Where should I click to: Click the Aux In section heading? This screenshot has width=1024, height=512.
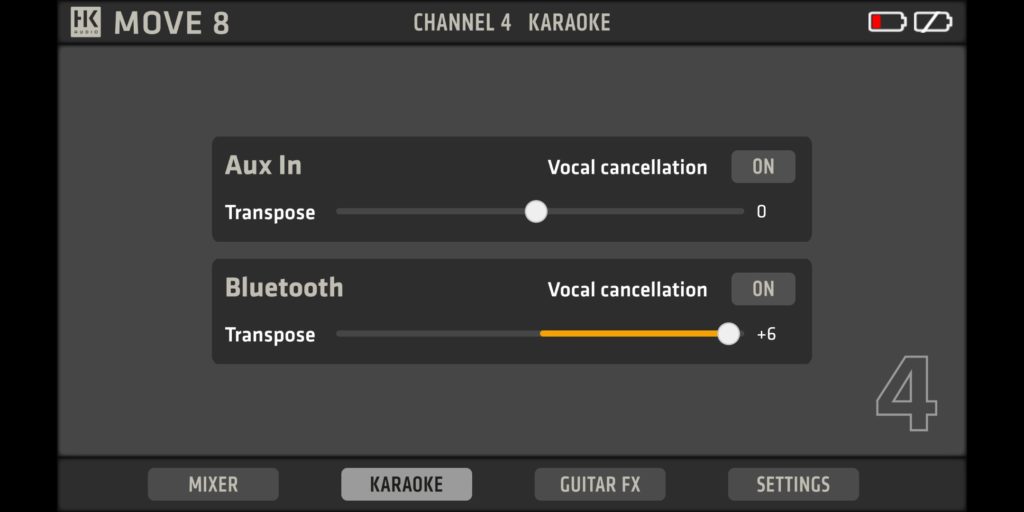click(x=263, y=166)
